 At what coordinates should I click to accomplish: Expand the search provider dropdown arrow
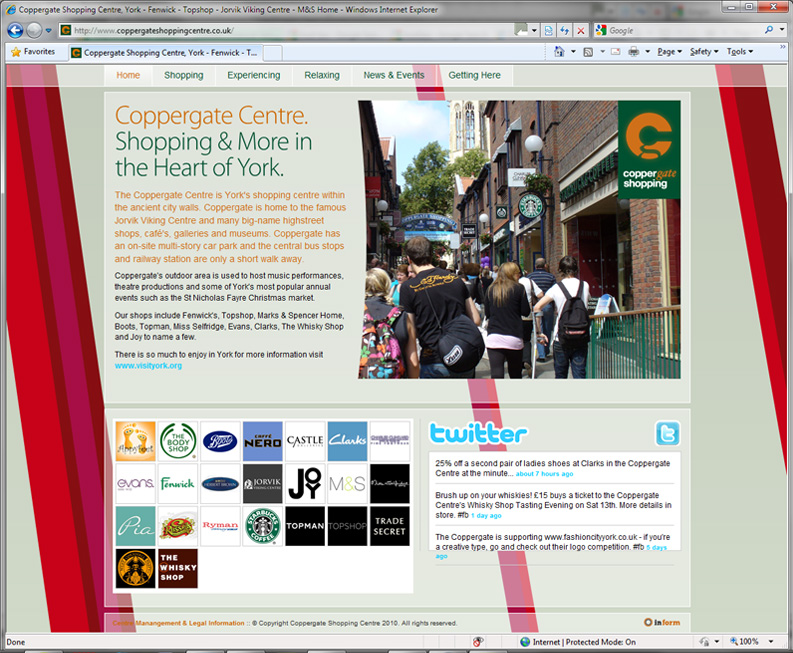782,30
